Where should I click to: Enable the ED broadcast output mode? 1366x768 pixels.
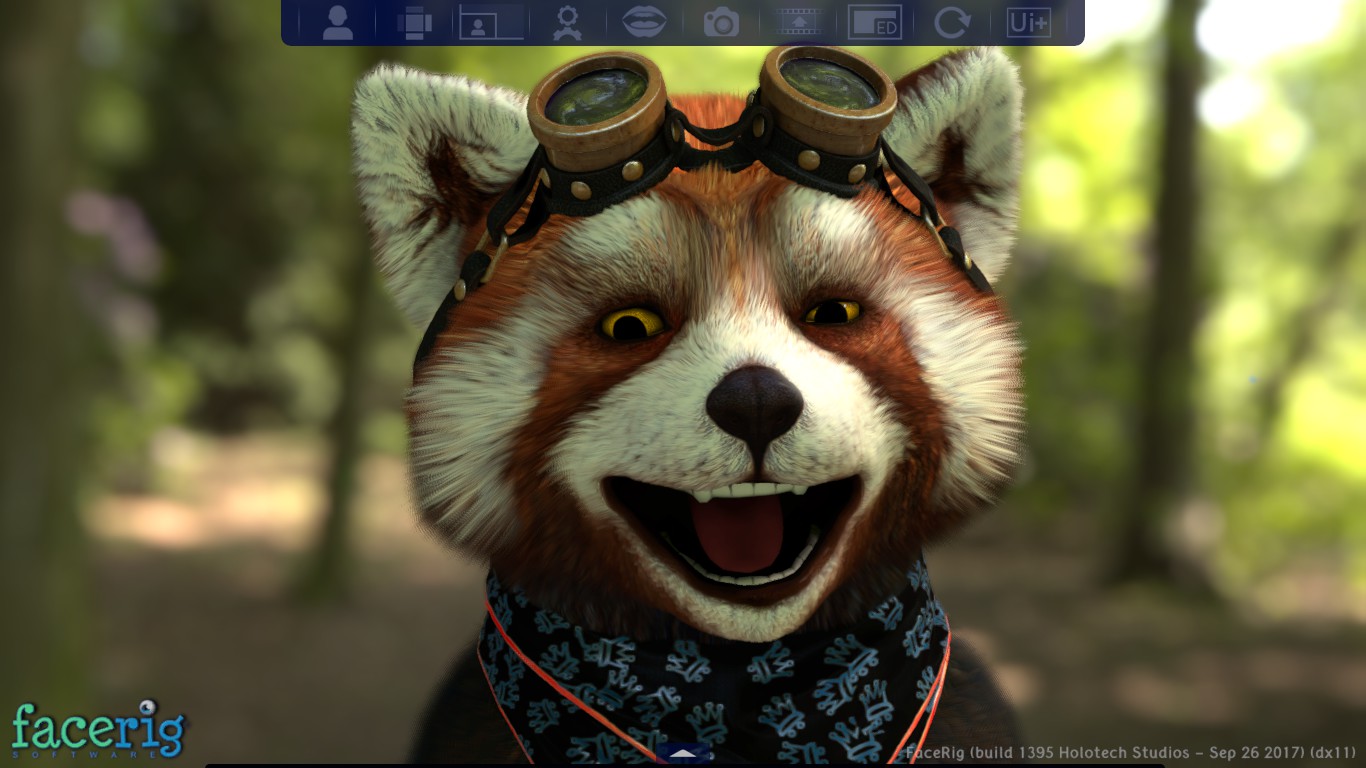coord(874,22)
